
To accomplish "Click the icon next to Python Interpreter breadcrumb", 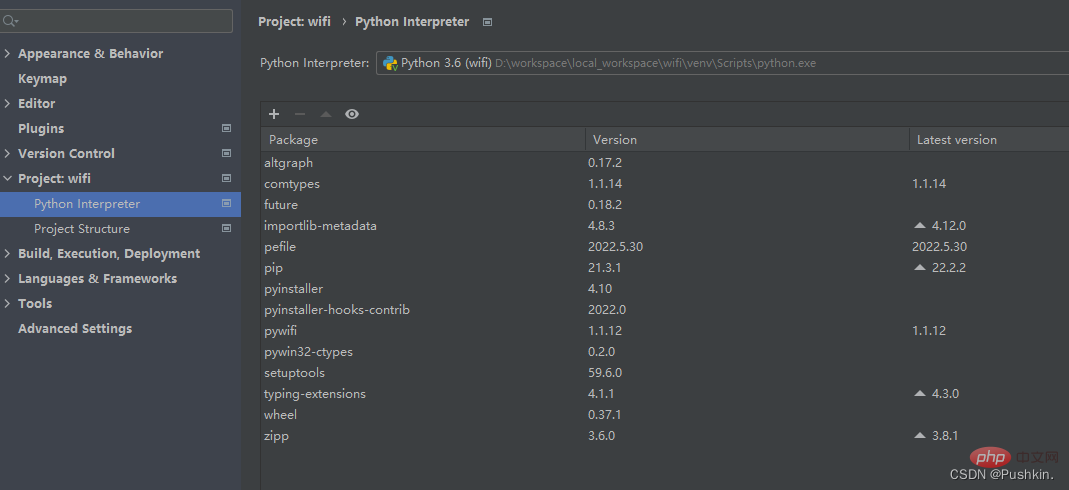I will coord(487,22).
